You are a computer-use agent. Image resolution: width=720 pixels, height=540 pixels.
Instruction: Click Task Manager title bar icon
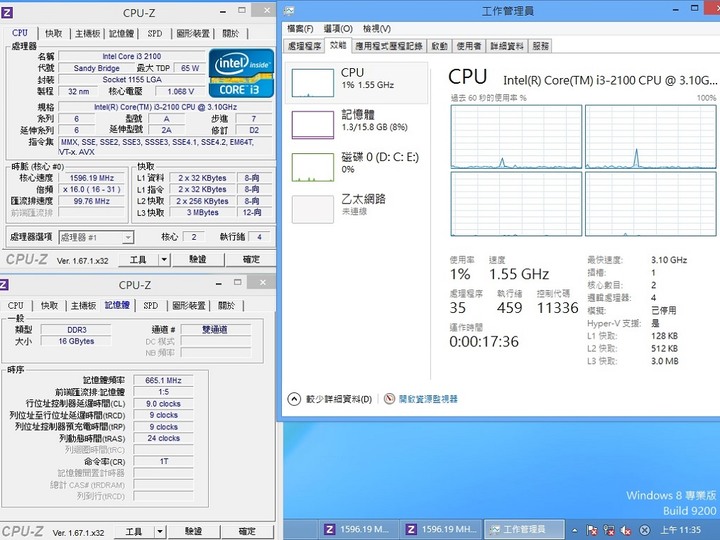pos(289,11)
